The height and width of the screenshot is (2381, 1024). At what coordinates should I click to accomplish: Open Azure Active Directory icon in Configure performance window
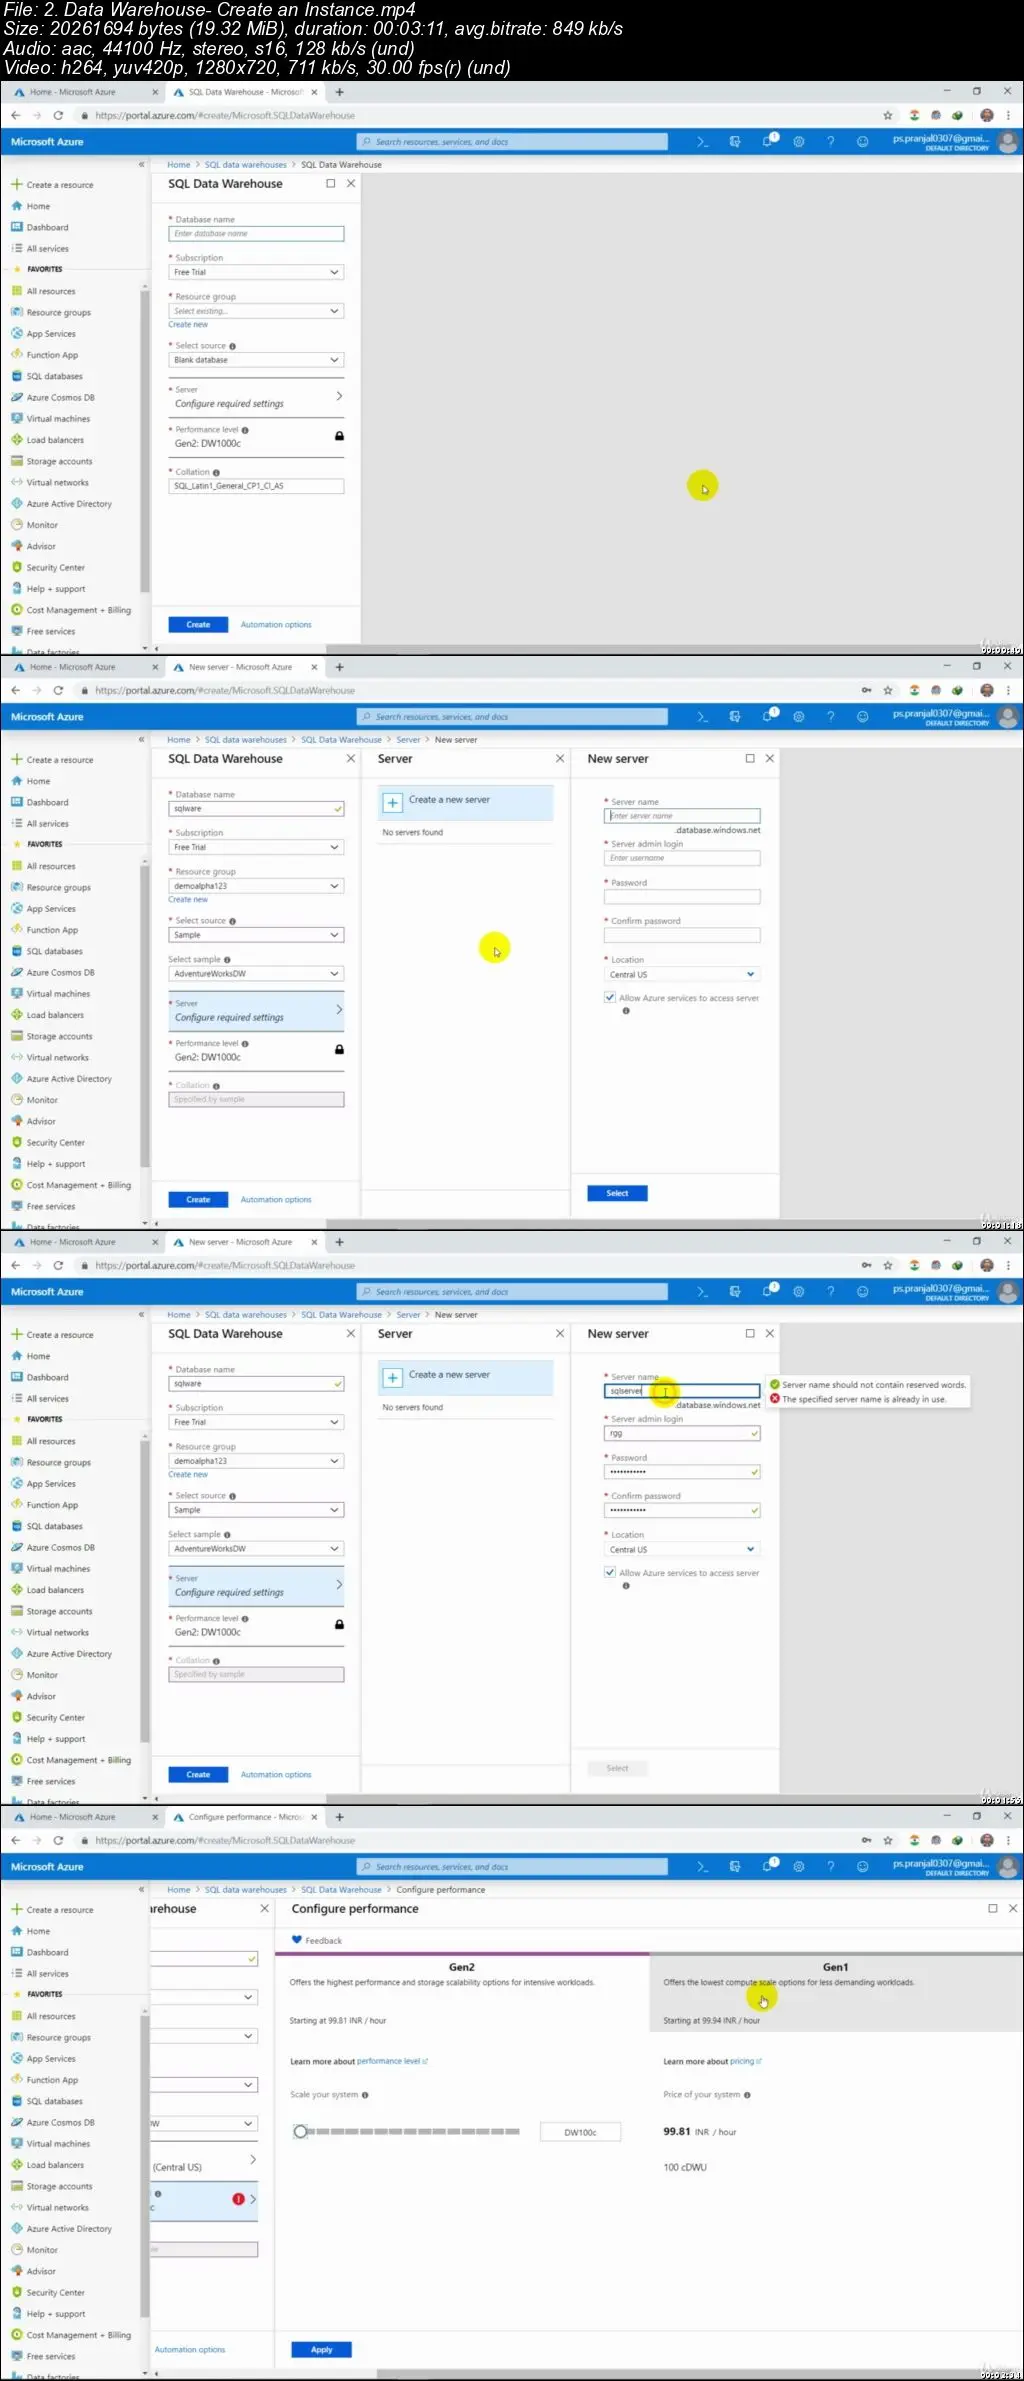tap(17, 2228)
